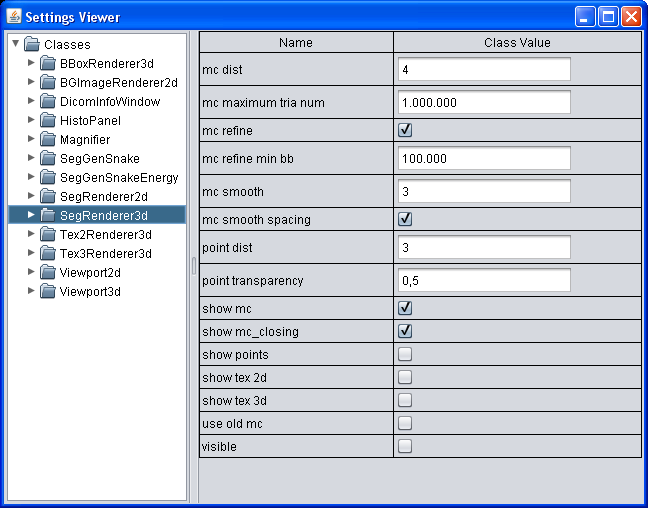Click the point transparency input field

pos(484,281)
